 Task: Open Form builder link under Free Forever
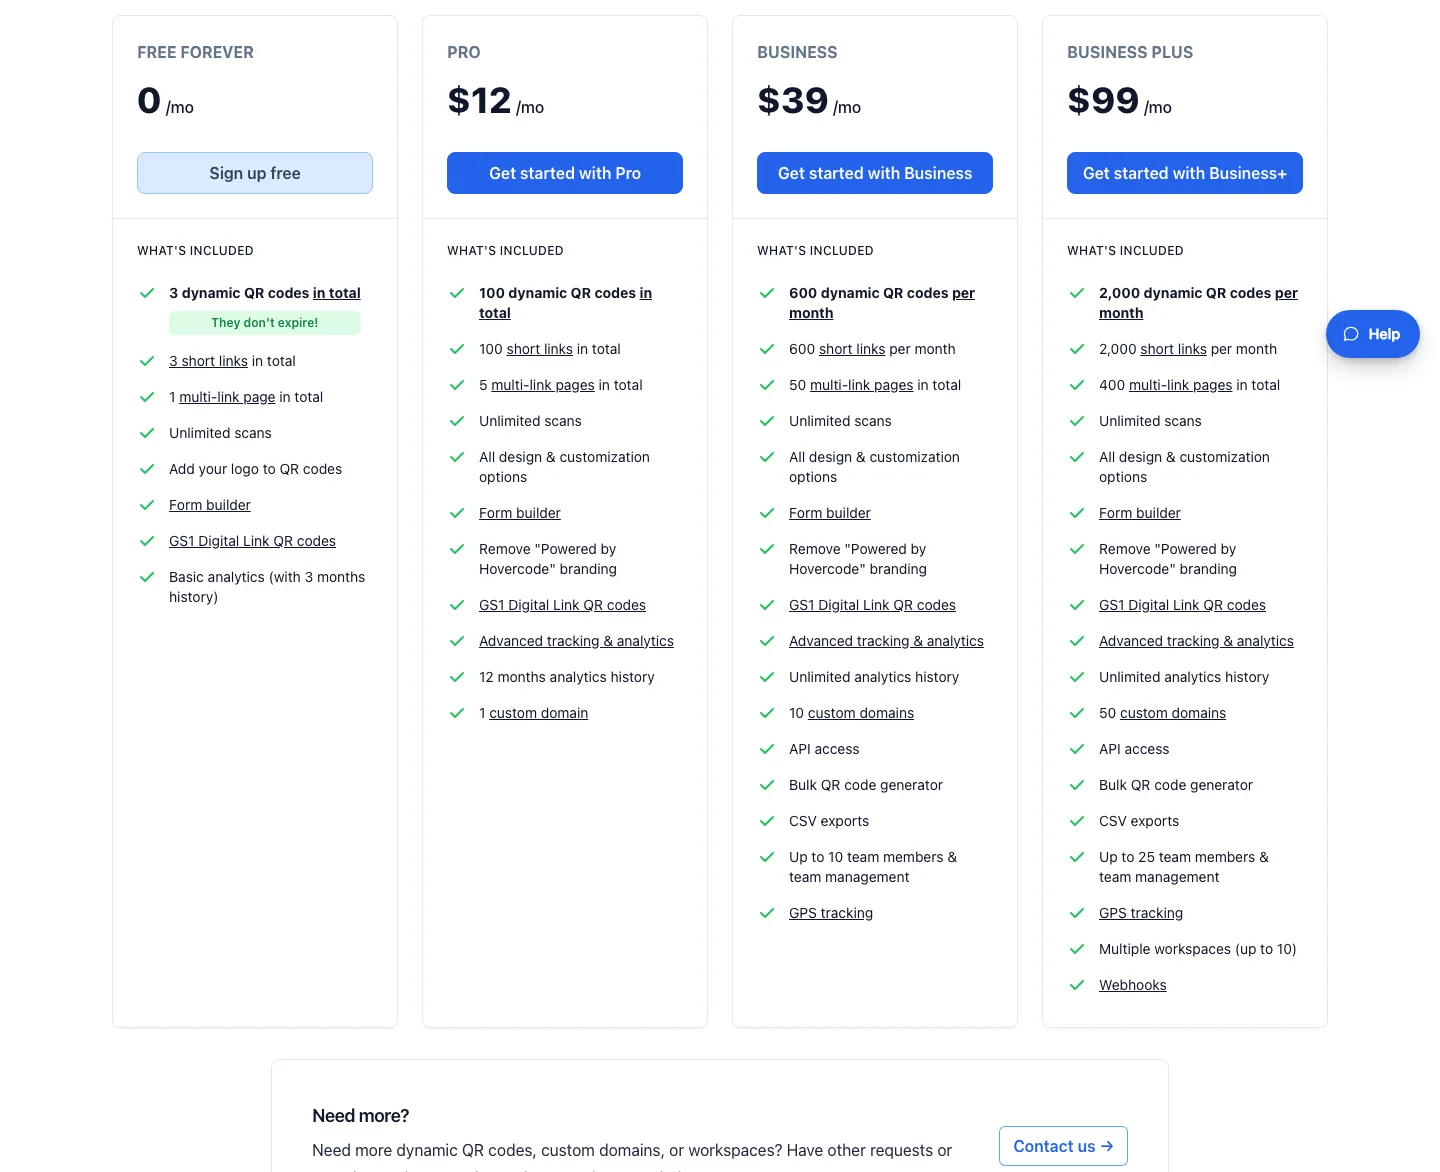coord(210,505)
